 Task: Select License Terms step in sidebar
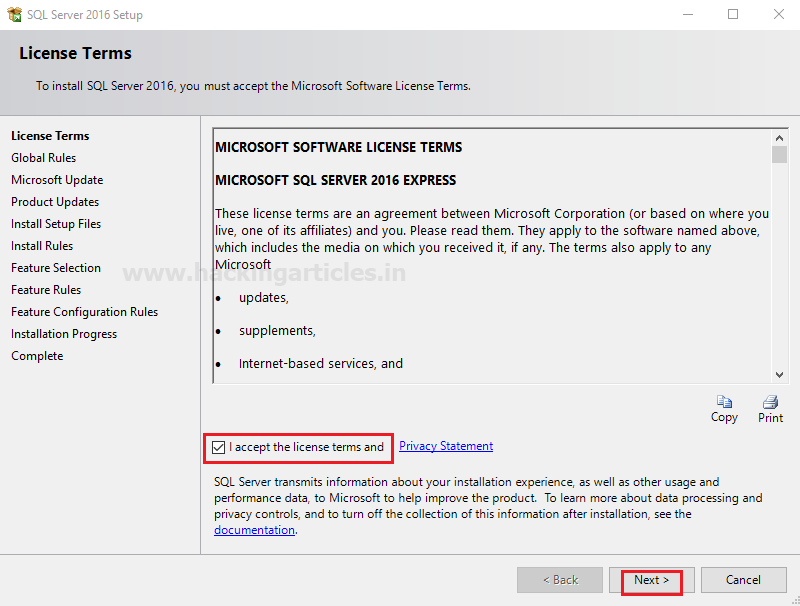pyautogui.click(x=50, y=136)
